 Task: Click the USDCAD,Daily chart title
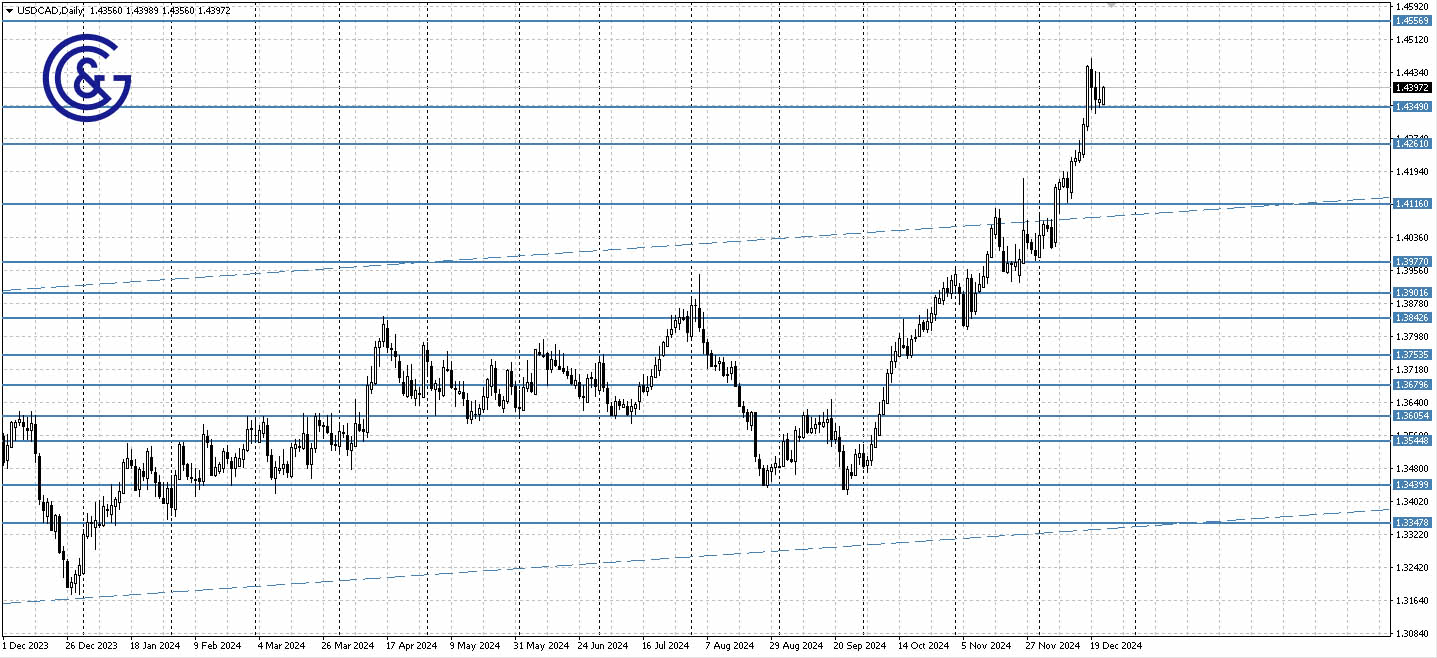(x=48, y=10)
